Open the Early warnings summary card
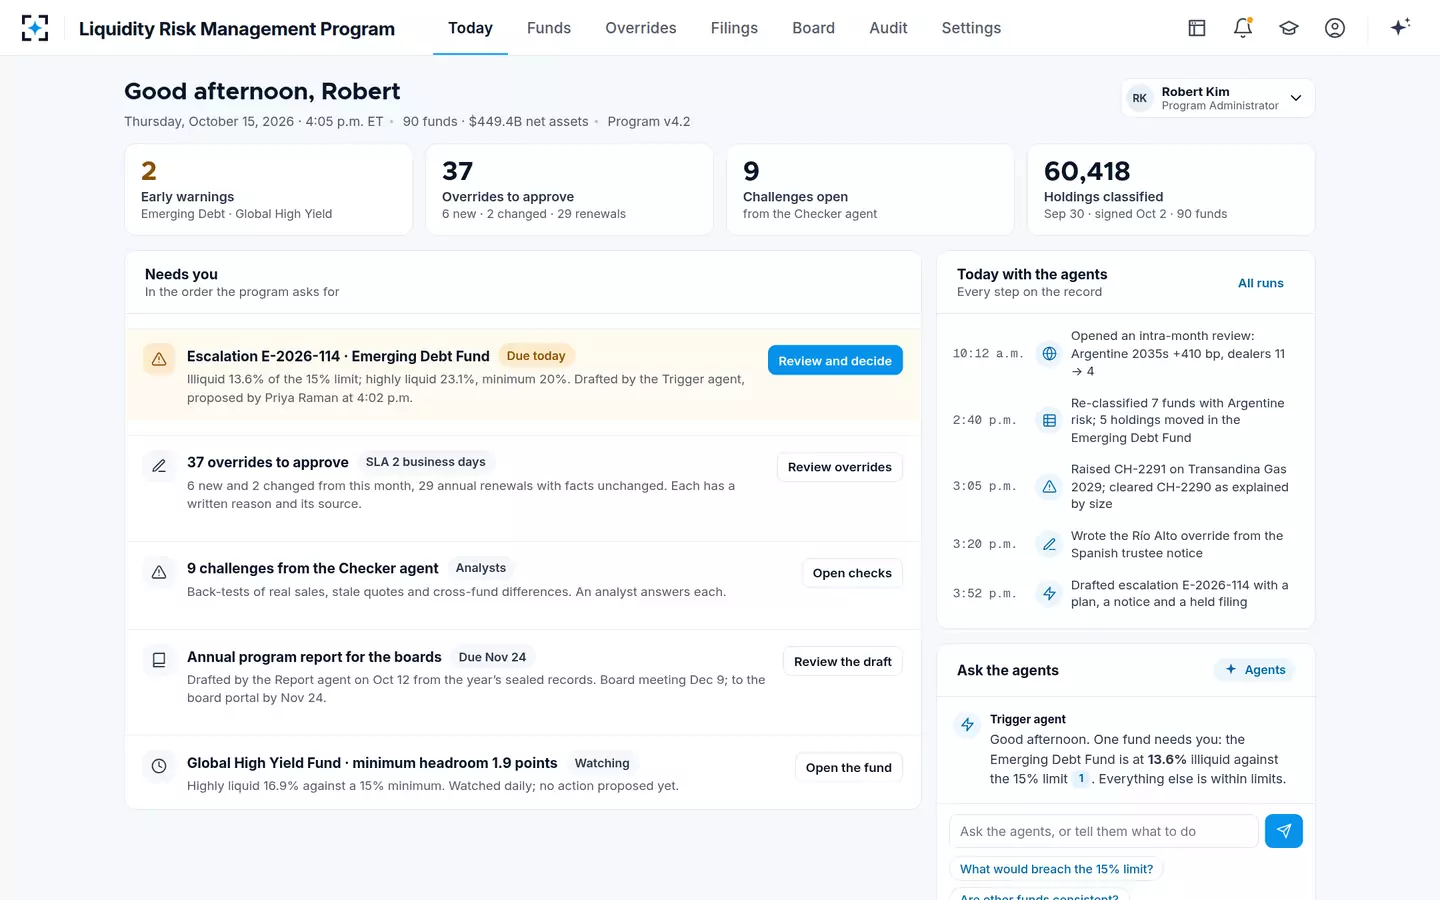Image resolution: width=1440 pixels, height=900 pixels. [x=268, y=190]
